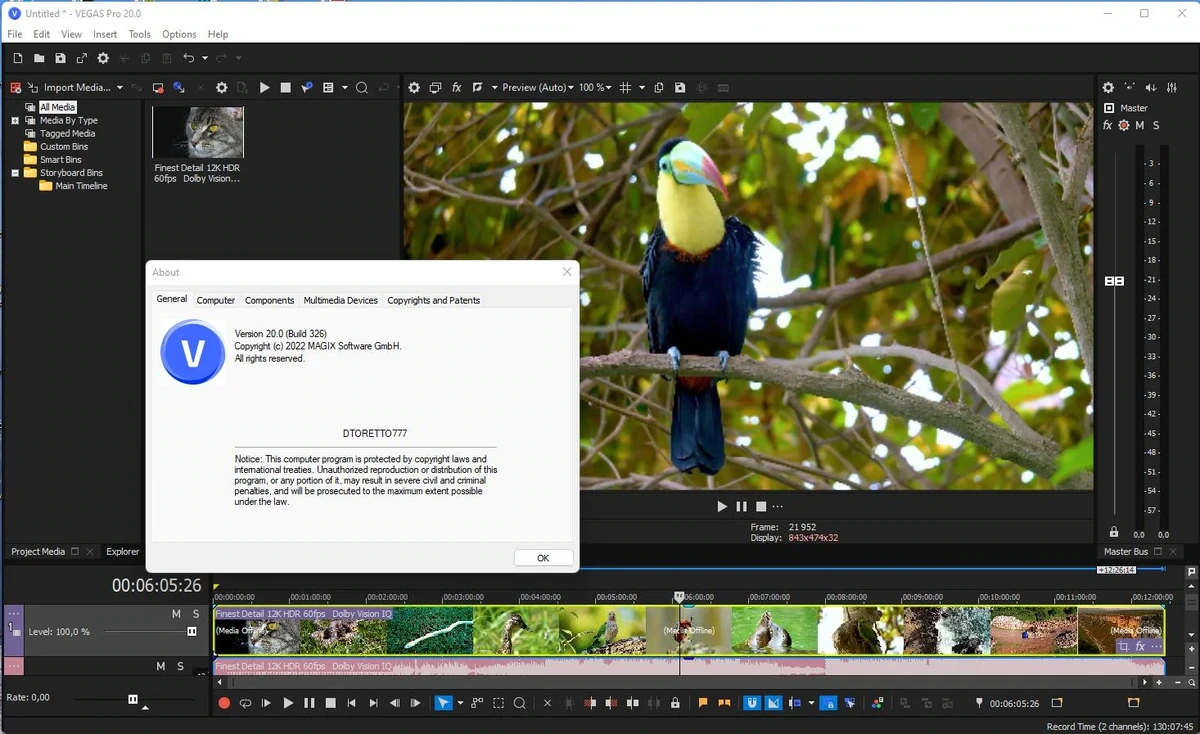Mute the Master Bus output

click(1140, 125)
